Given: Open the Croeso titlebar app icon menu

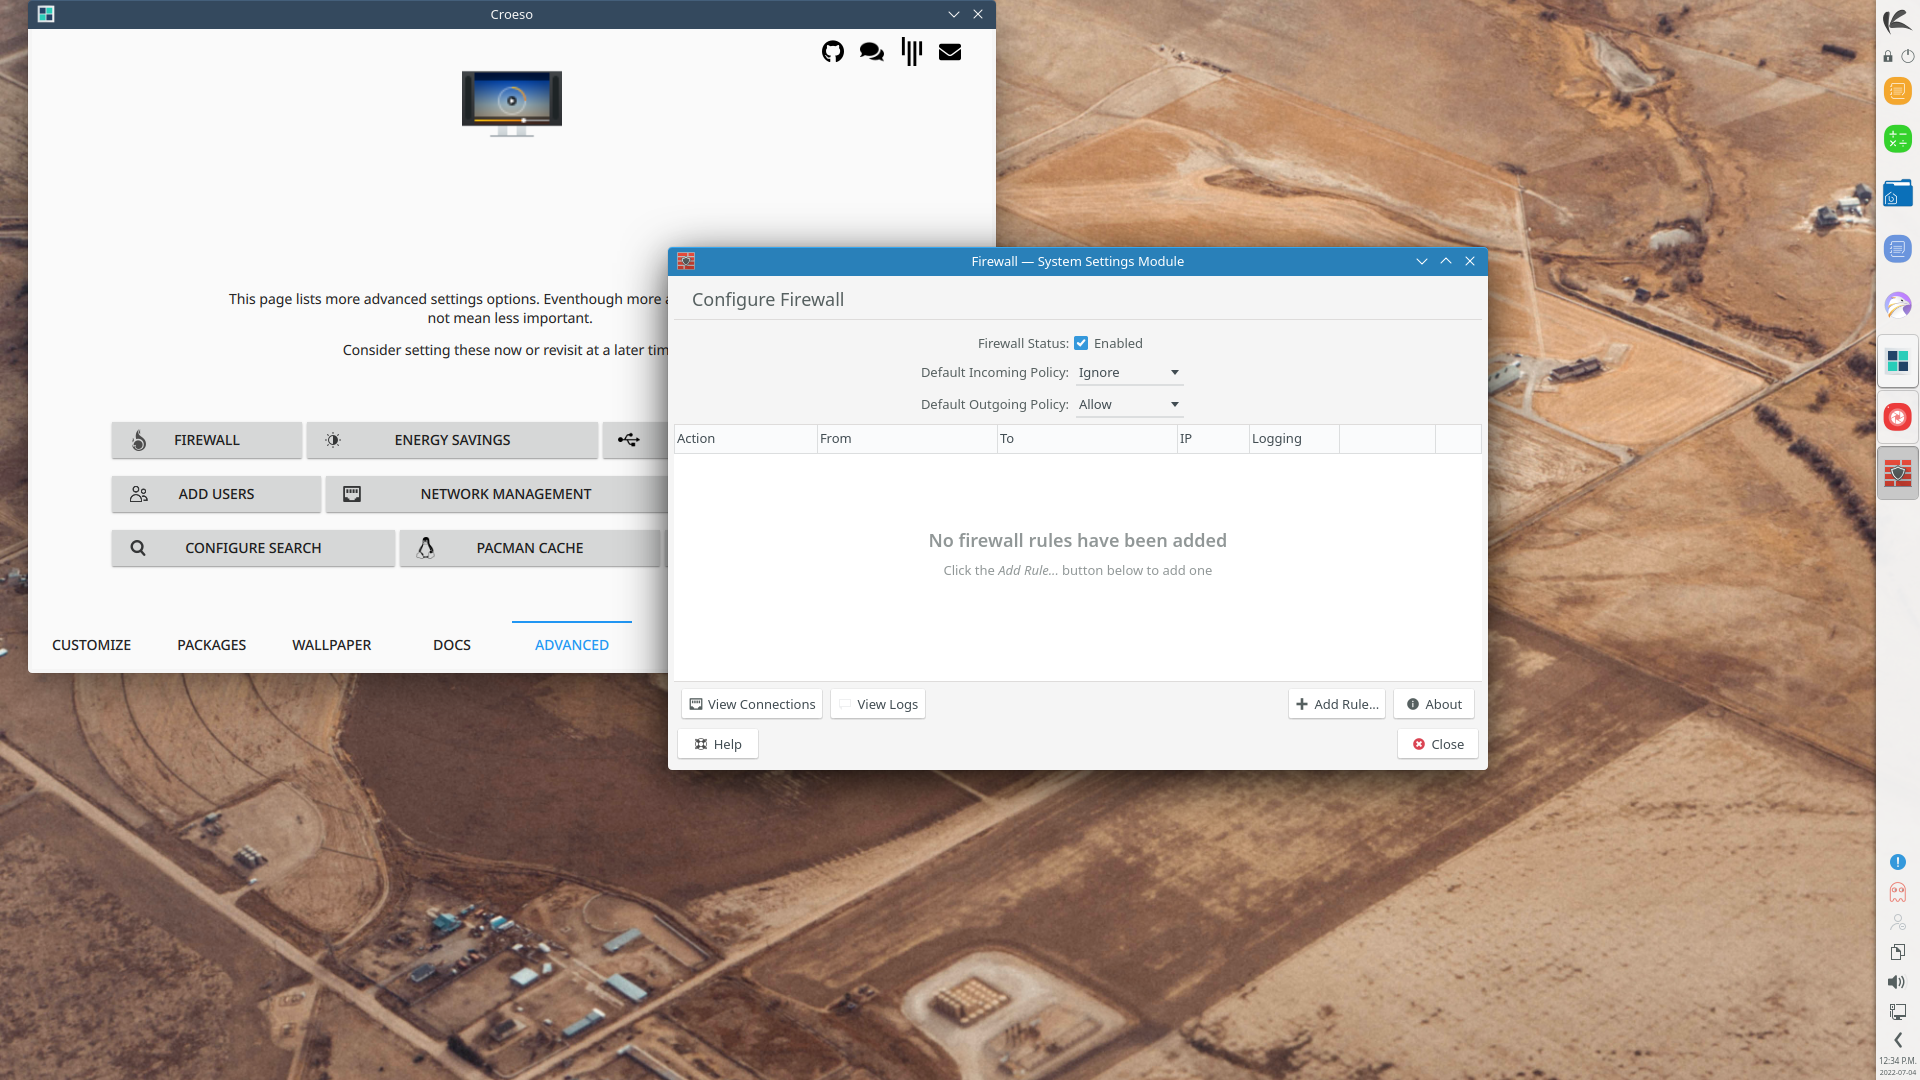Looking at the screenshot, I should click(x=46, y=14).
